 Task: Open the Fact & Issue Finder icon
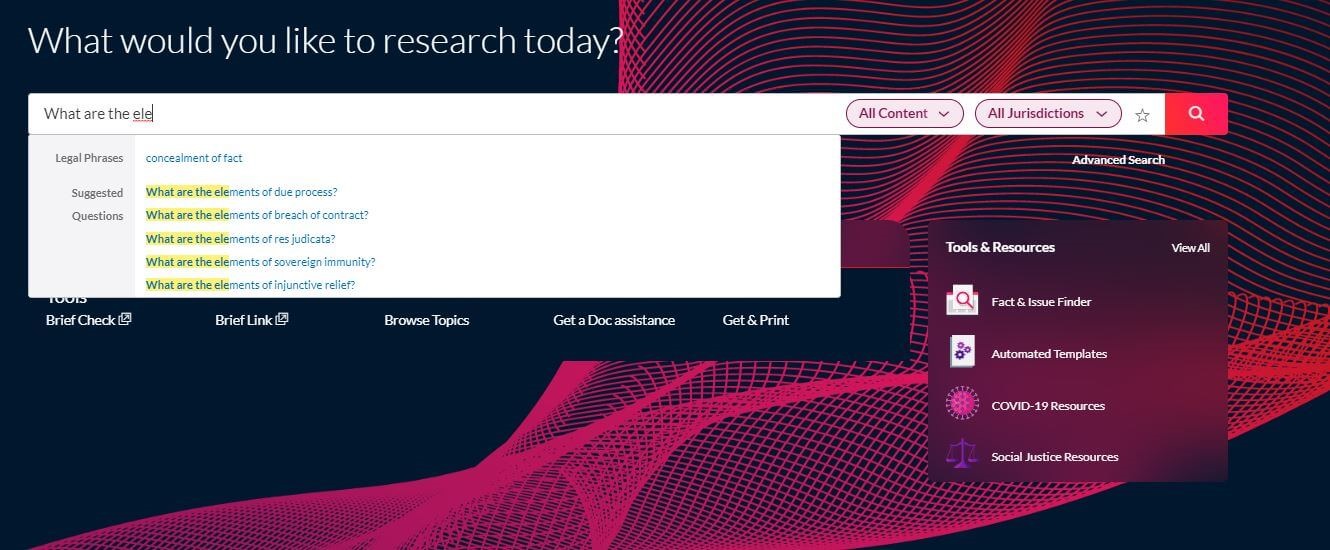[x=962, y=301]
